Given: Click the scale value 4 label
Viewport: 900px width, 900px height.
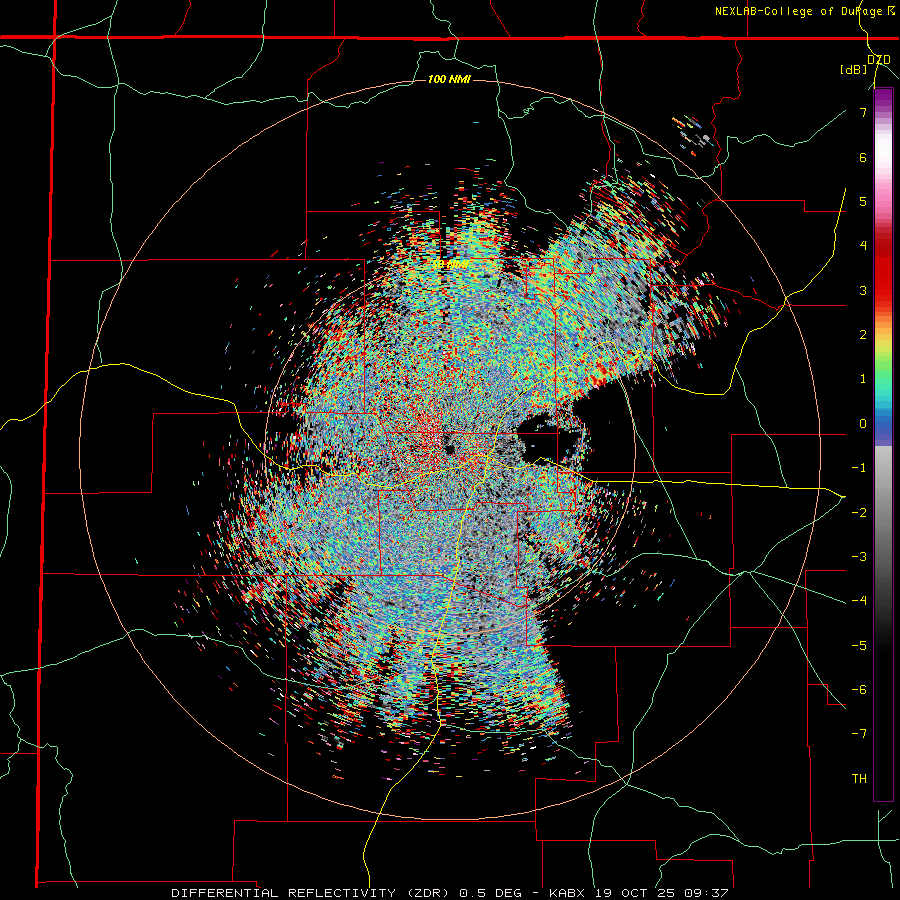Looking at the screenshot, I should [x=863, y=246].
